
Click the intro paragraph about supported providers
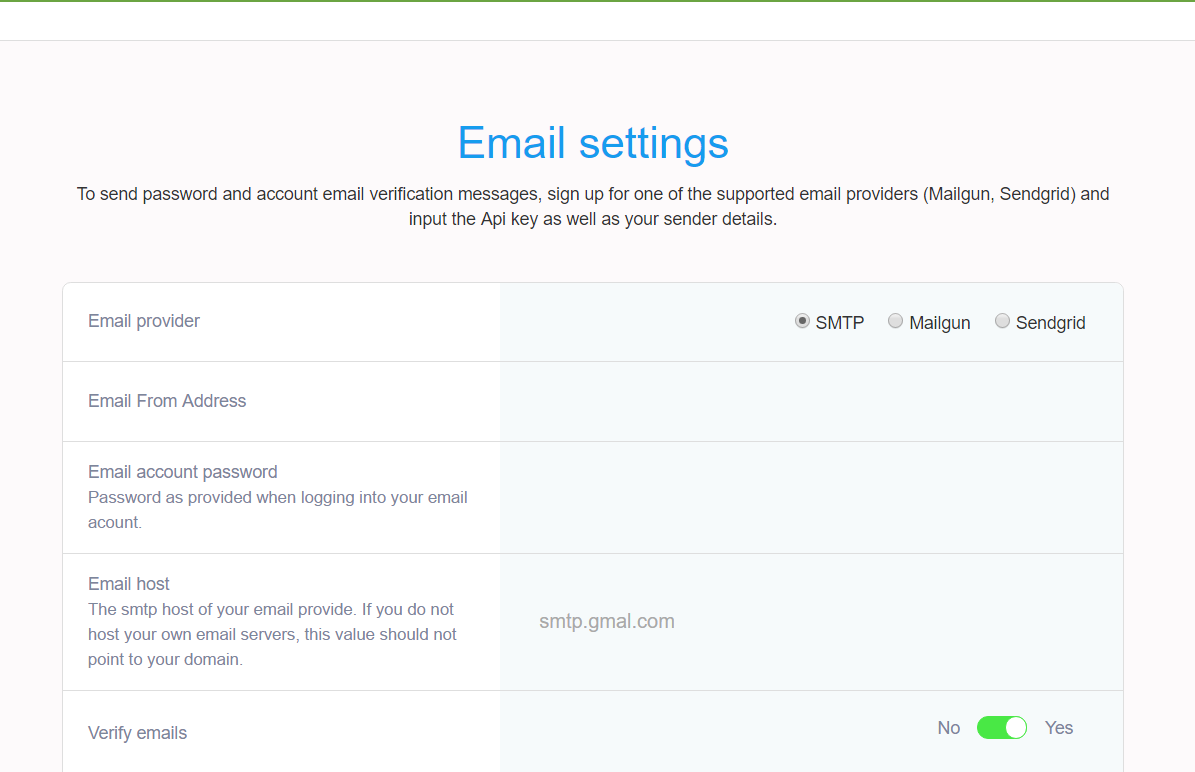click(x=593, y=207)
